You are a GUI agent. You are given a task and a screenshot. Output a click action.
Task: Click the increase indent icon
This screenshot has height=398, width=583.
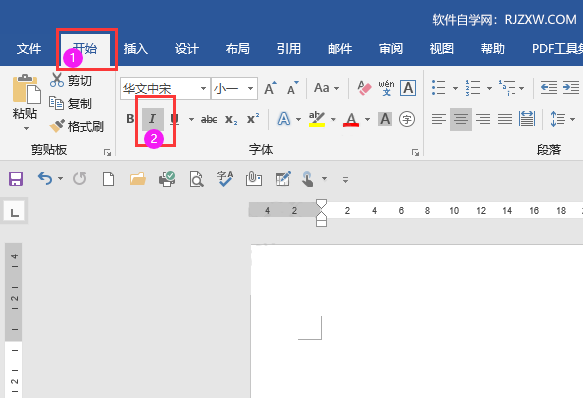click(571, 88)
